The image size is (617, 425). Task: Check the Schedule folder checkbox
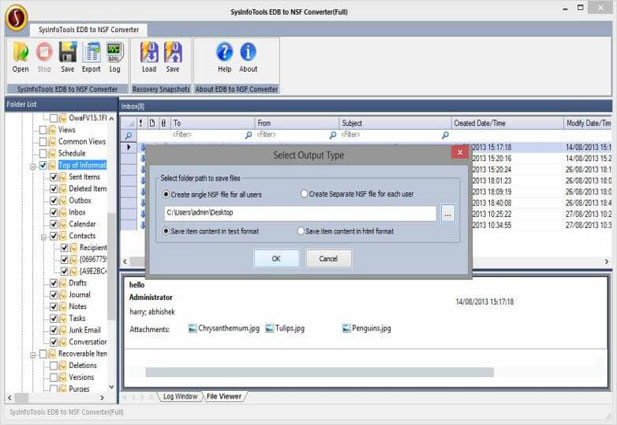tap(43, 153)
